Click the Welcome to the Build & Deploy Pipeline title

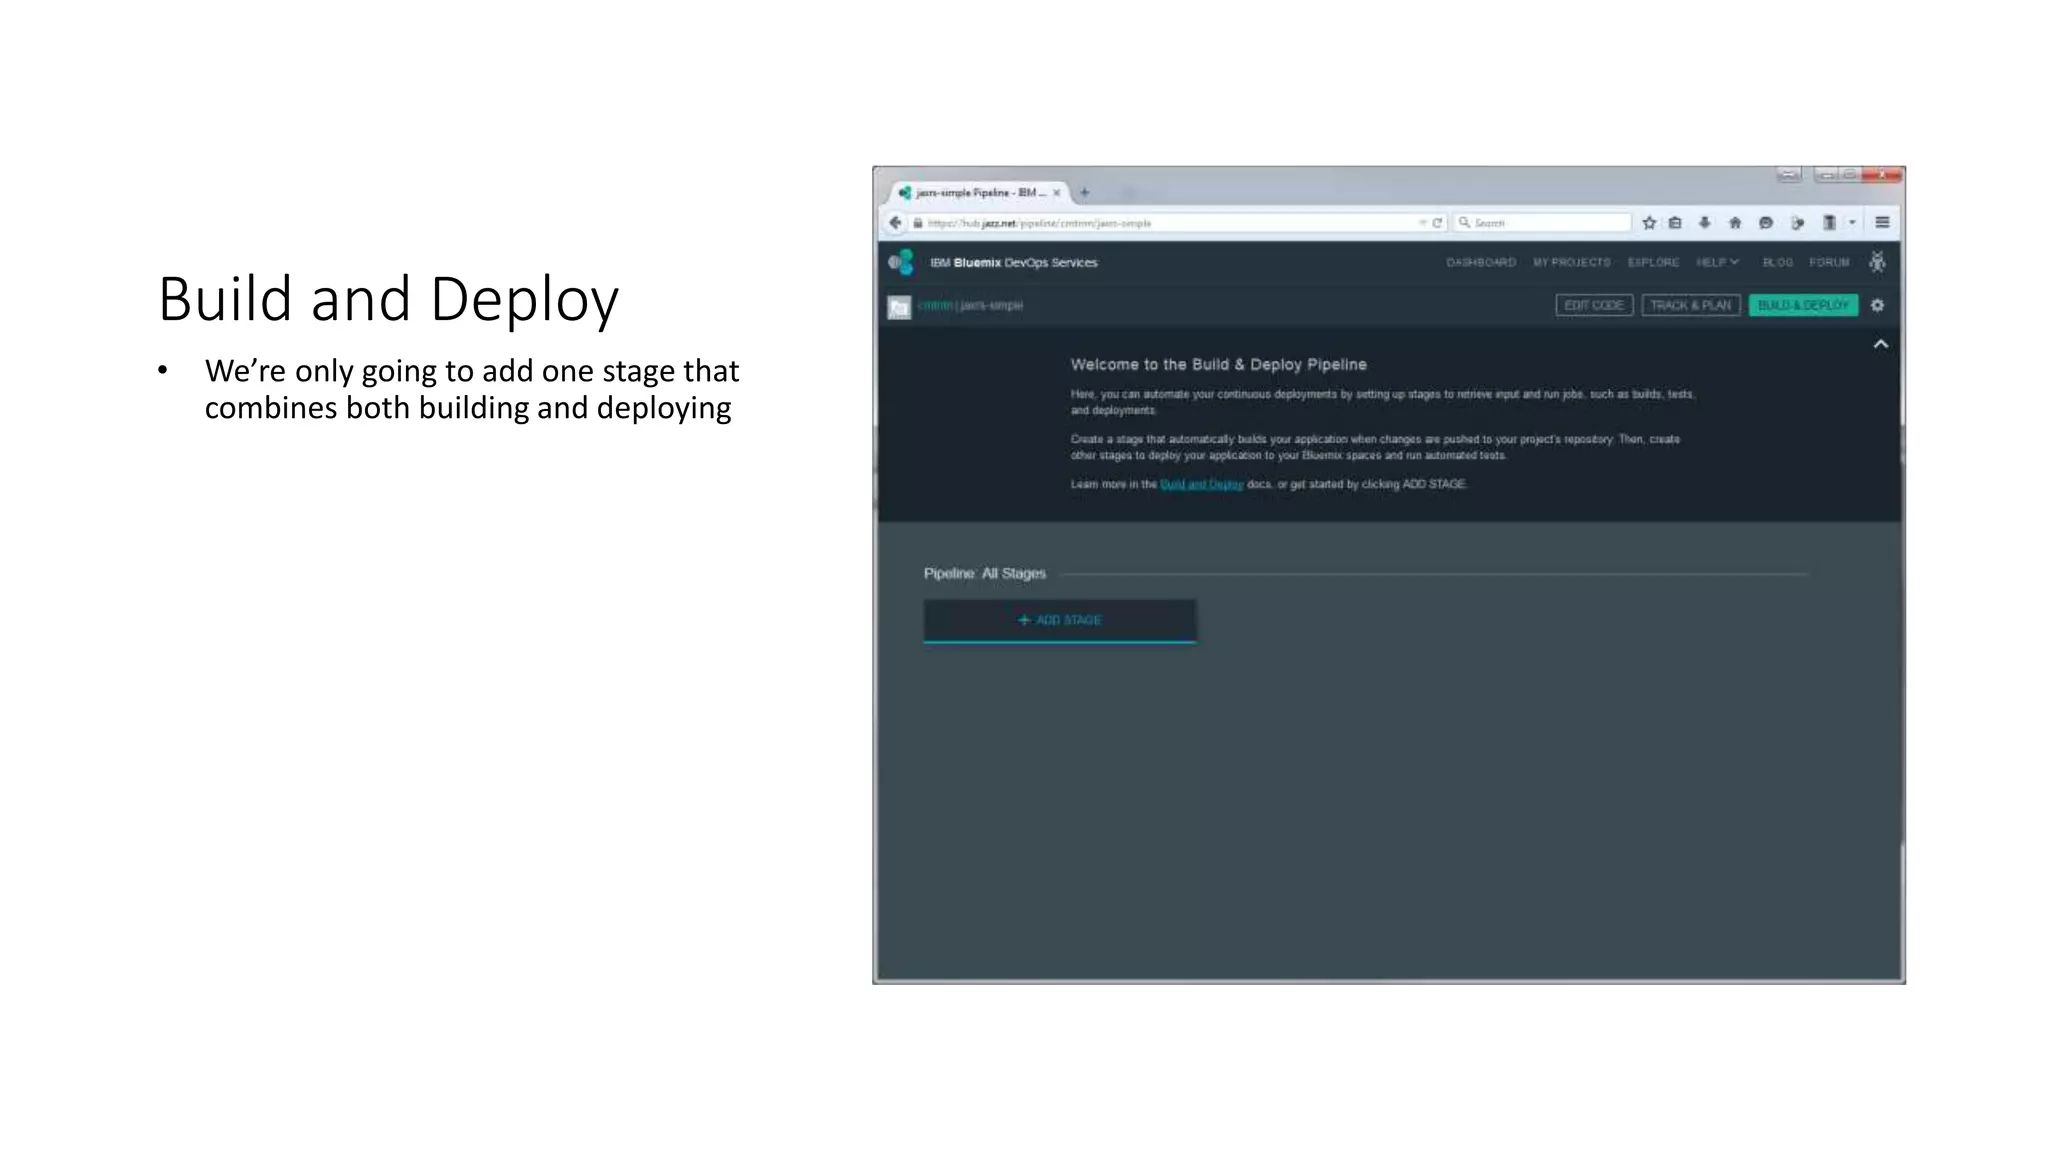click(x=1218, y=365)
